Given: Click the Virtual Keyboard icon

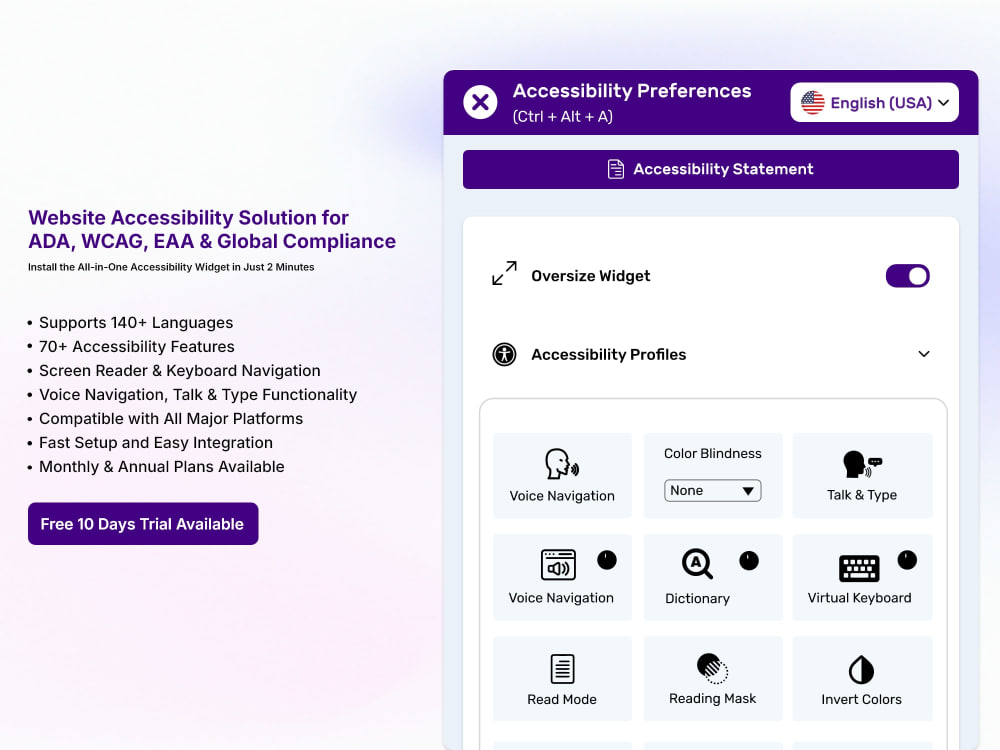Looking at the screenshot, I should coord(859,568).
